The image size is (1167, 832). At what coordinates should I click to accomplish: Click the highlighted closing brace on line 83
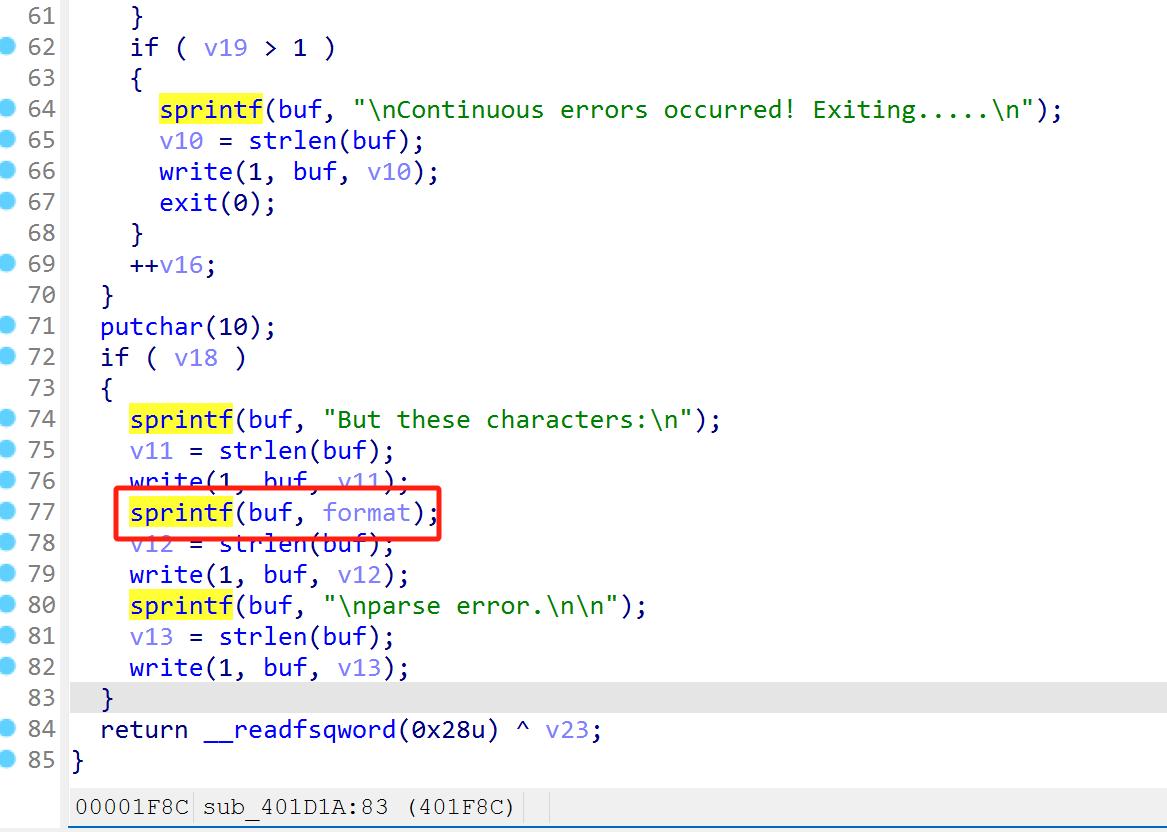(x=107, y=698)
